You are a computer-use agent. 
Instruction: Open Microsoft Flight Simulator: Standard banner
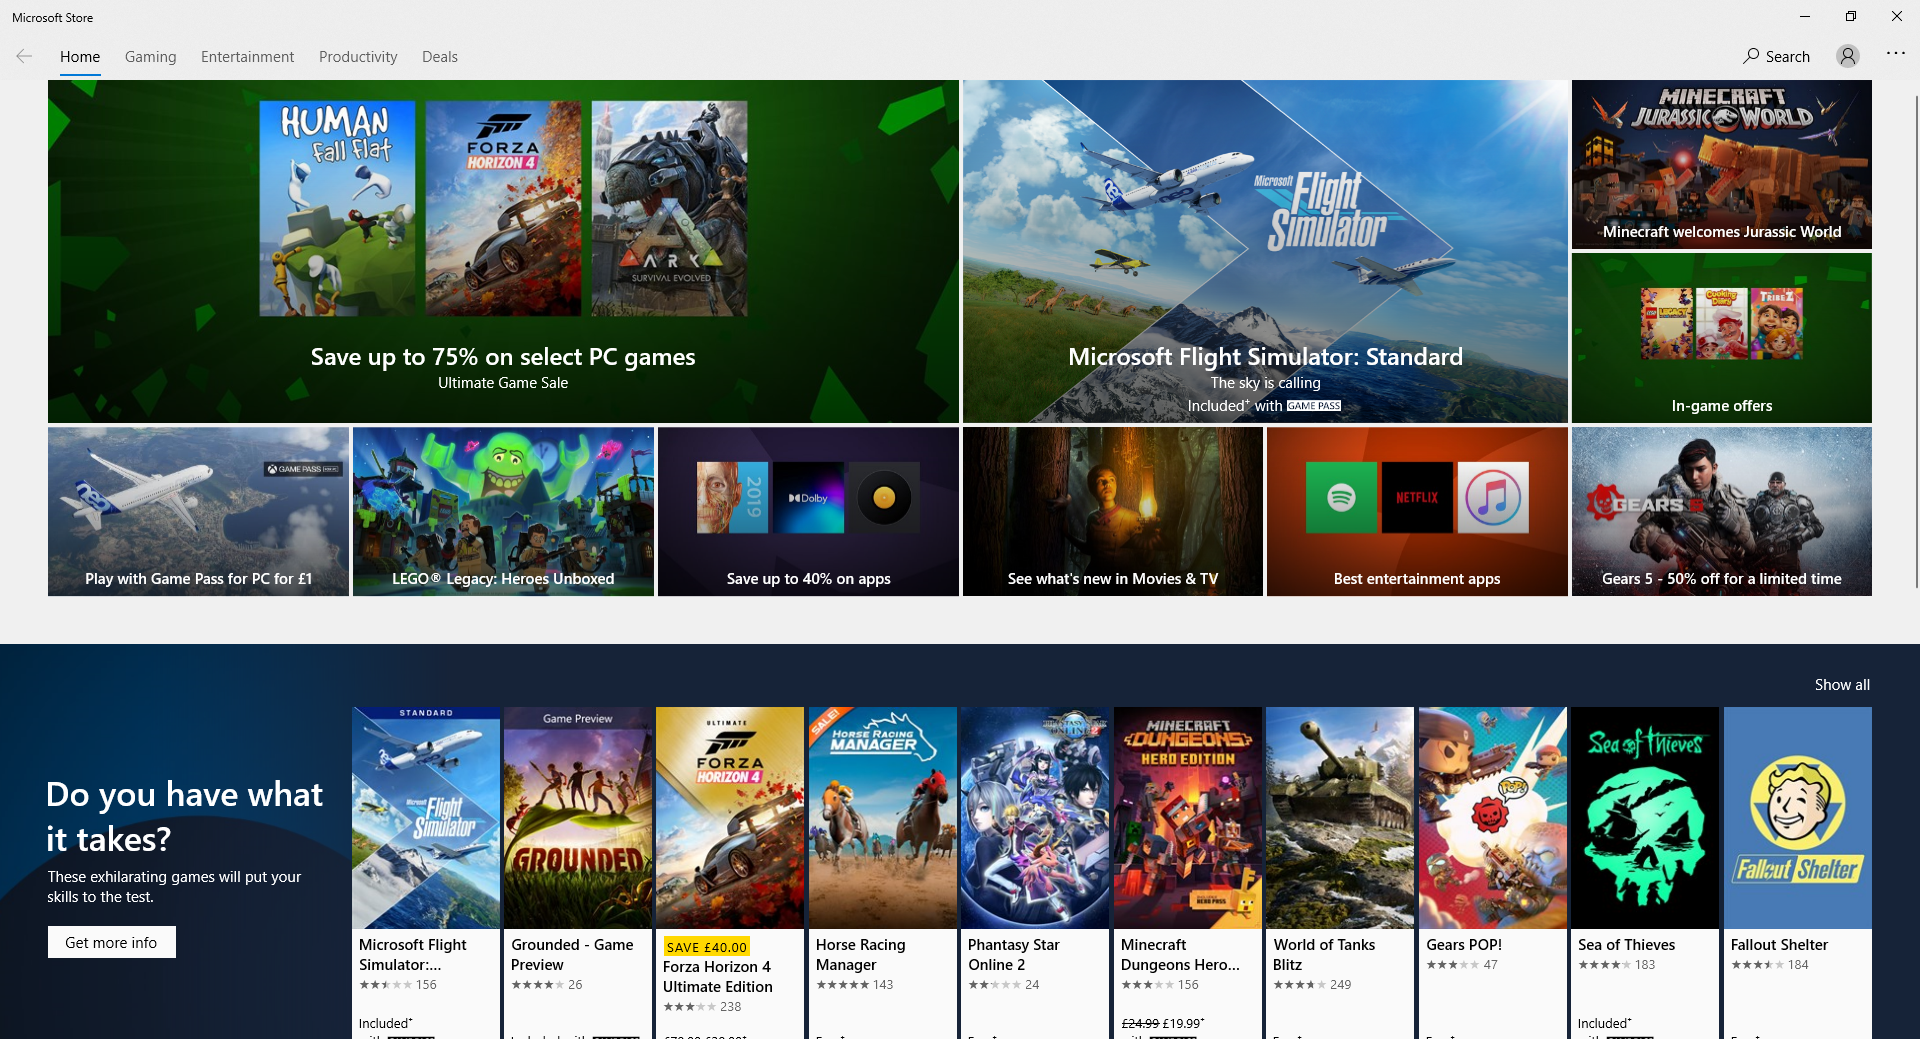point(1265,251)
